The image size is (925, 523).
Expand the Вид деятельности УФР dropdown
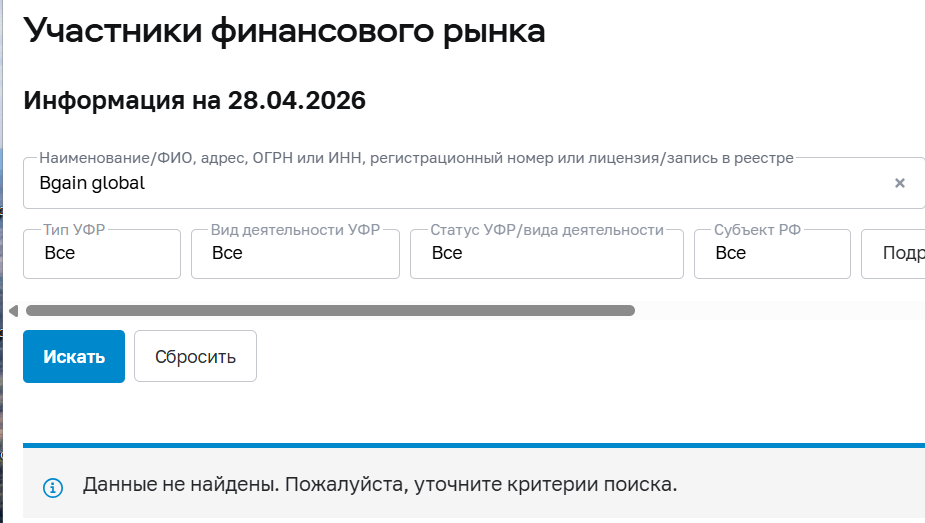296,254
